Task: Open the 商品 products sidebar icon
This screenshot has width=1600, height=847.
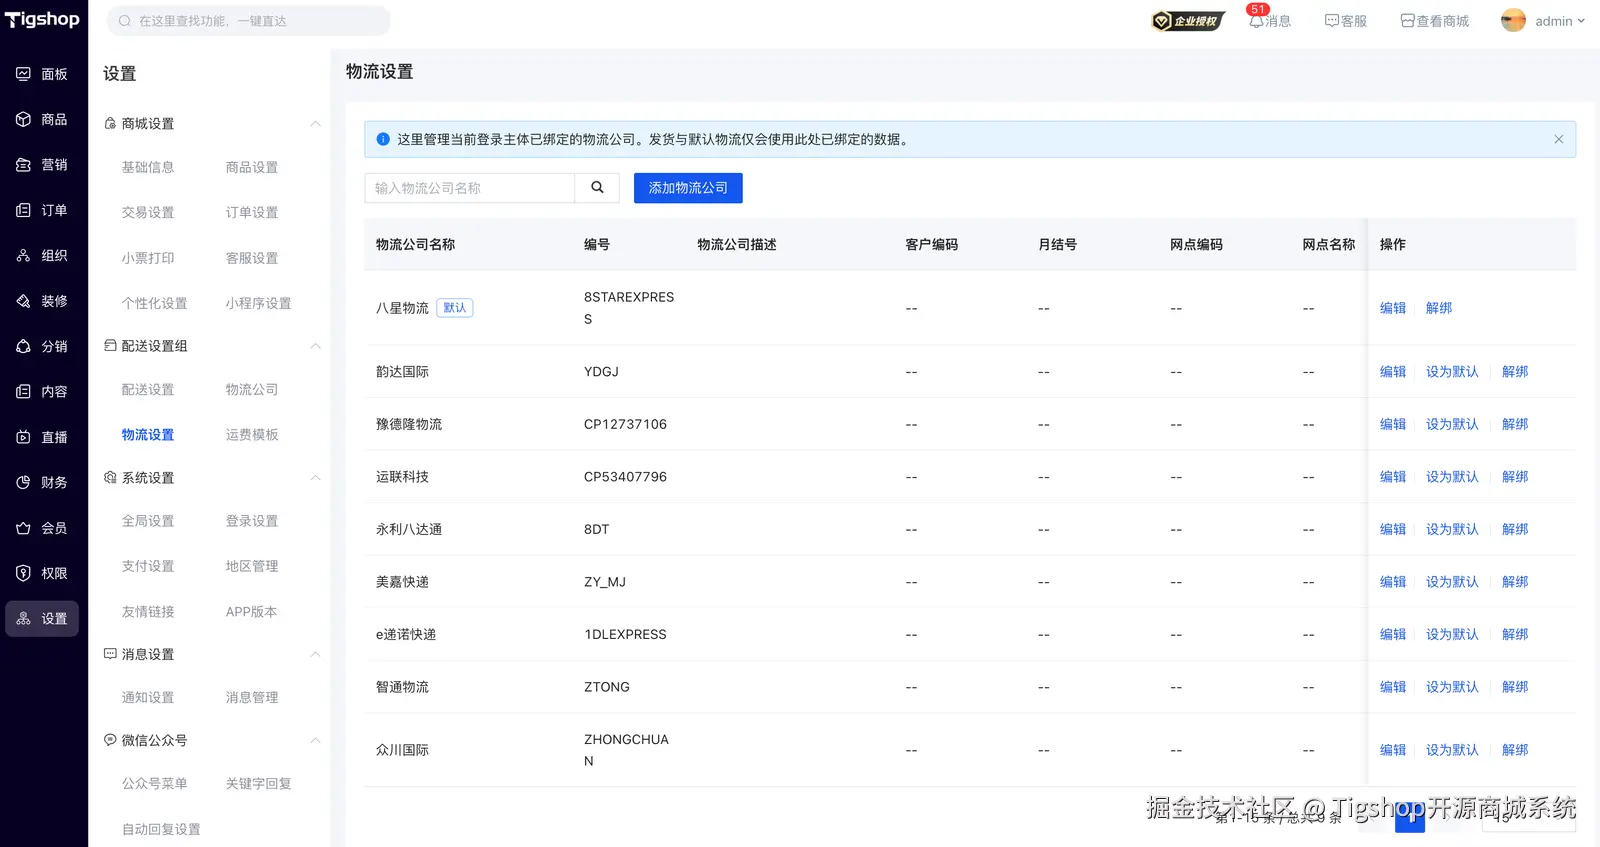Action: (23, 119)
